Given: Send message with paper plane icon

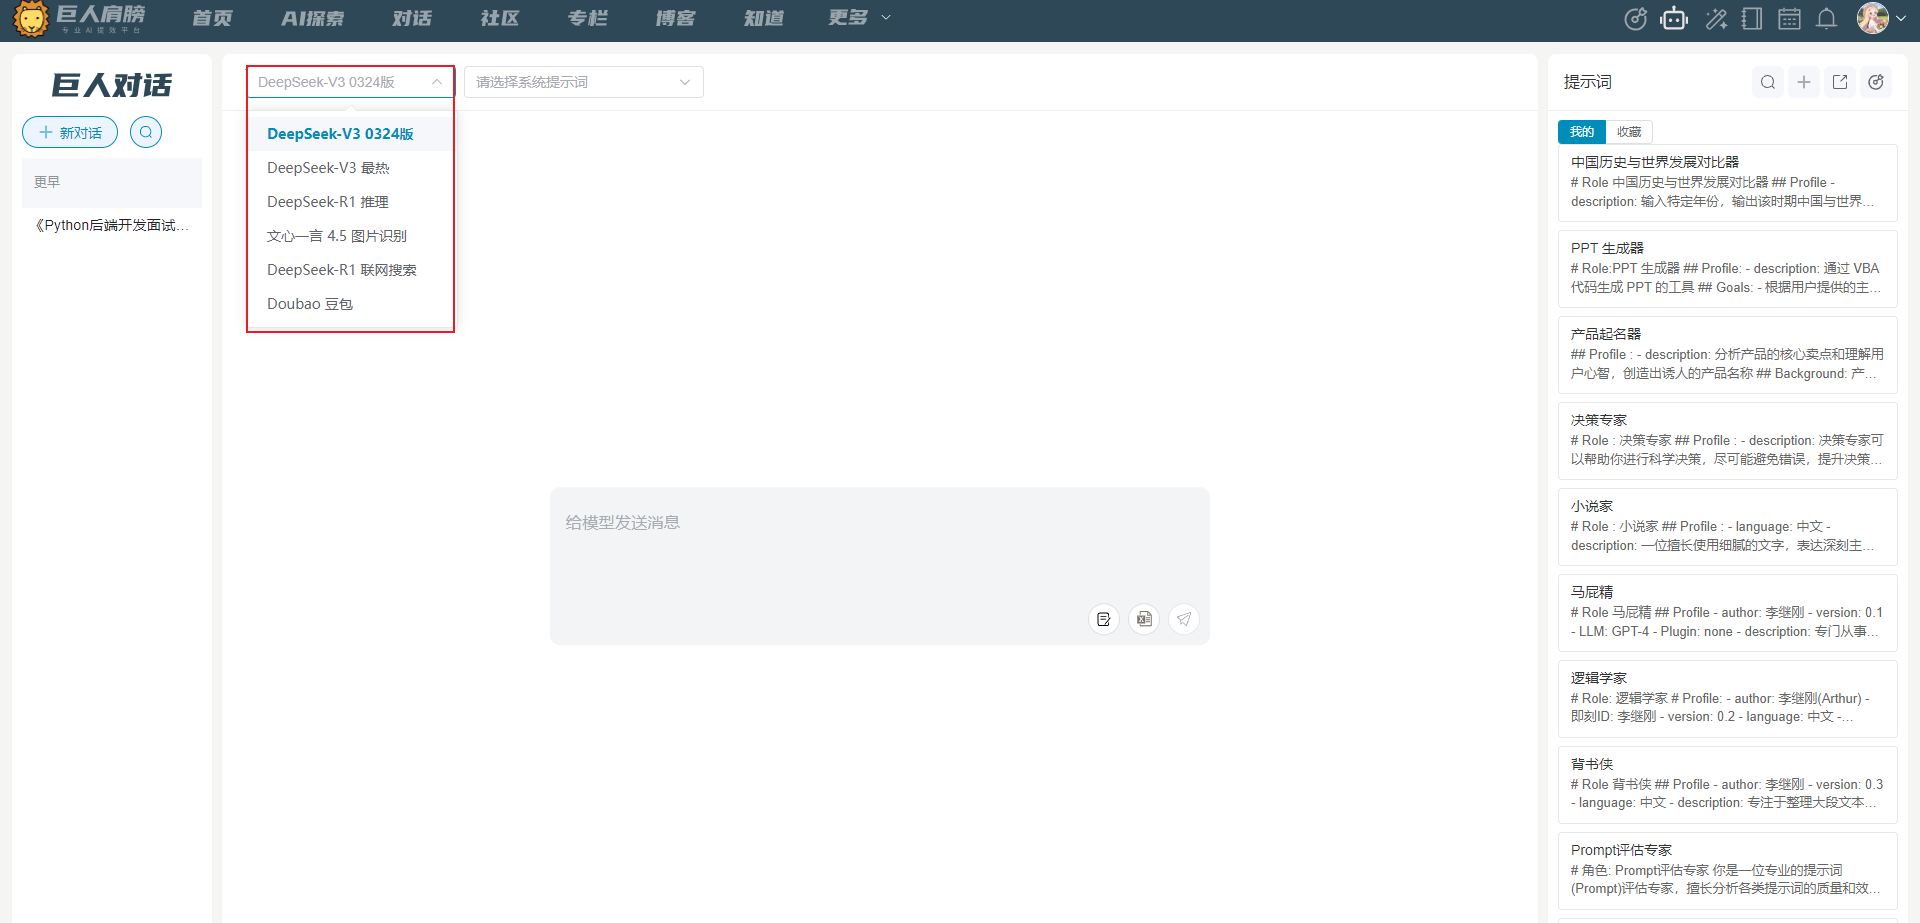Looking at the screenshot, I should click(1184, 619).
